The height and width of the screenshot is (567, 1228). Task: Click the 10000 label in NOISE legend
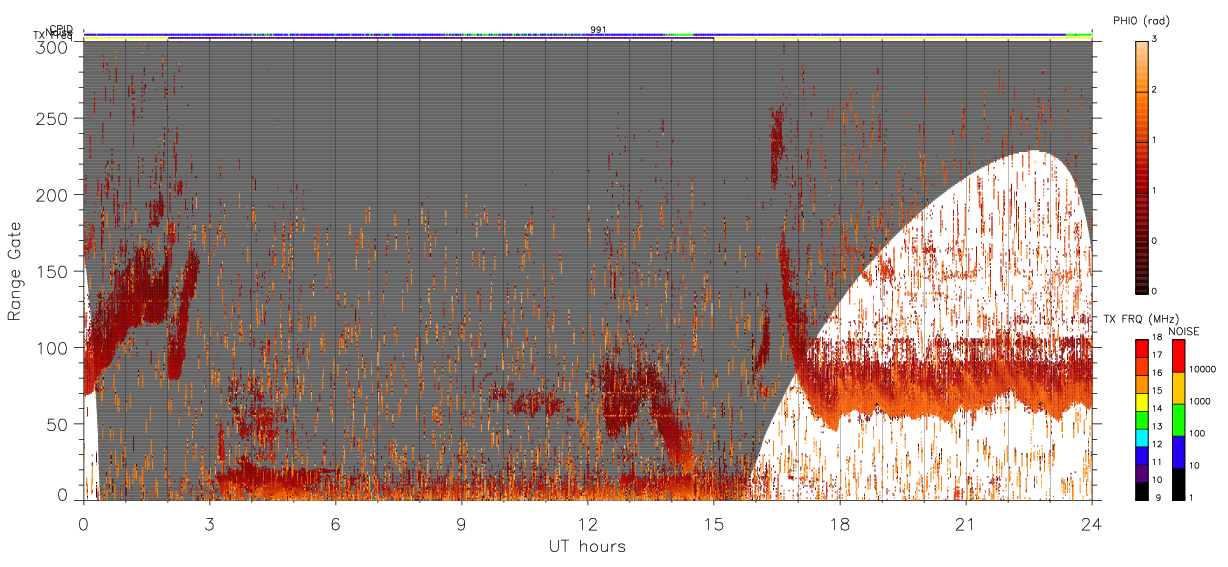tap(1202, 369)
